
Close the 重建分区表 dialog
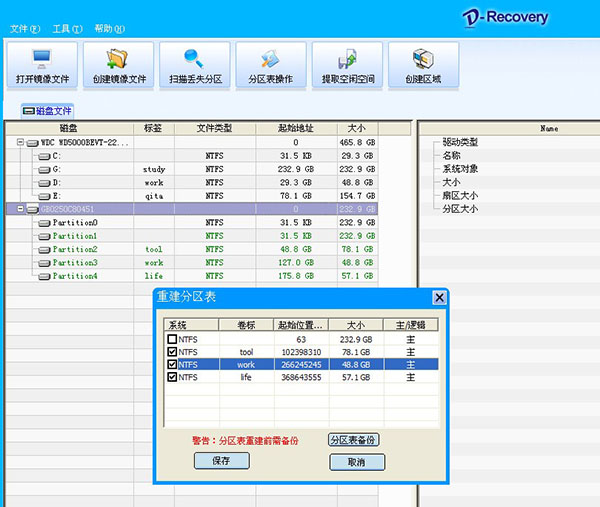tap(439, 298)
